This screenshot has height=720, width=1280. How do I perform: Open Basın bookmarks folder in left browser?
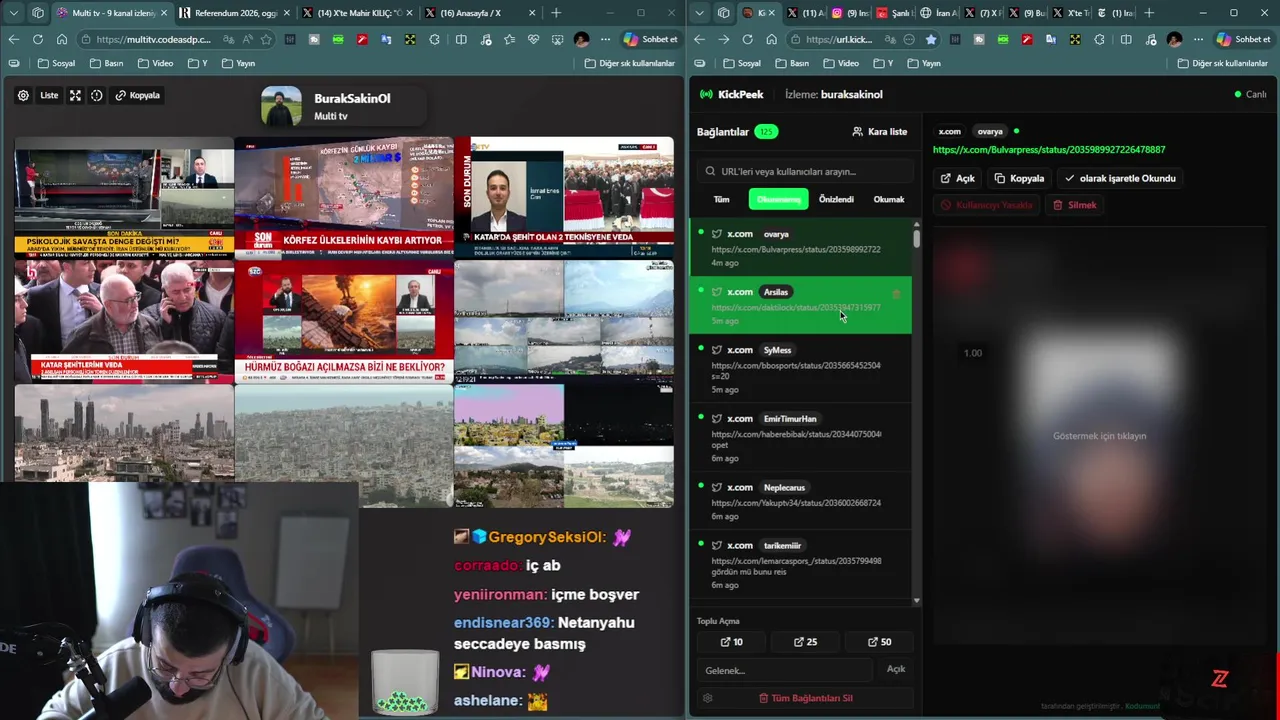[107, 63]
